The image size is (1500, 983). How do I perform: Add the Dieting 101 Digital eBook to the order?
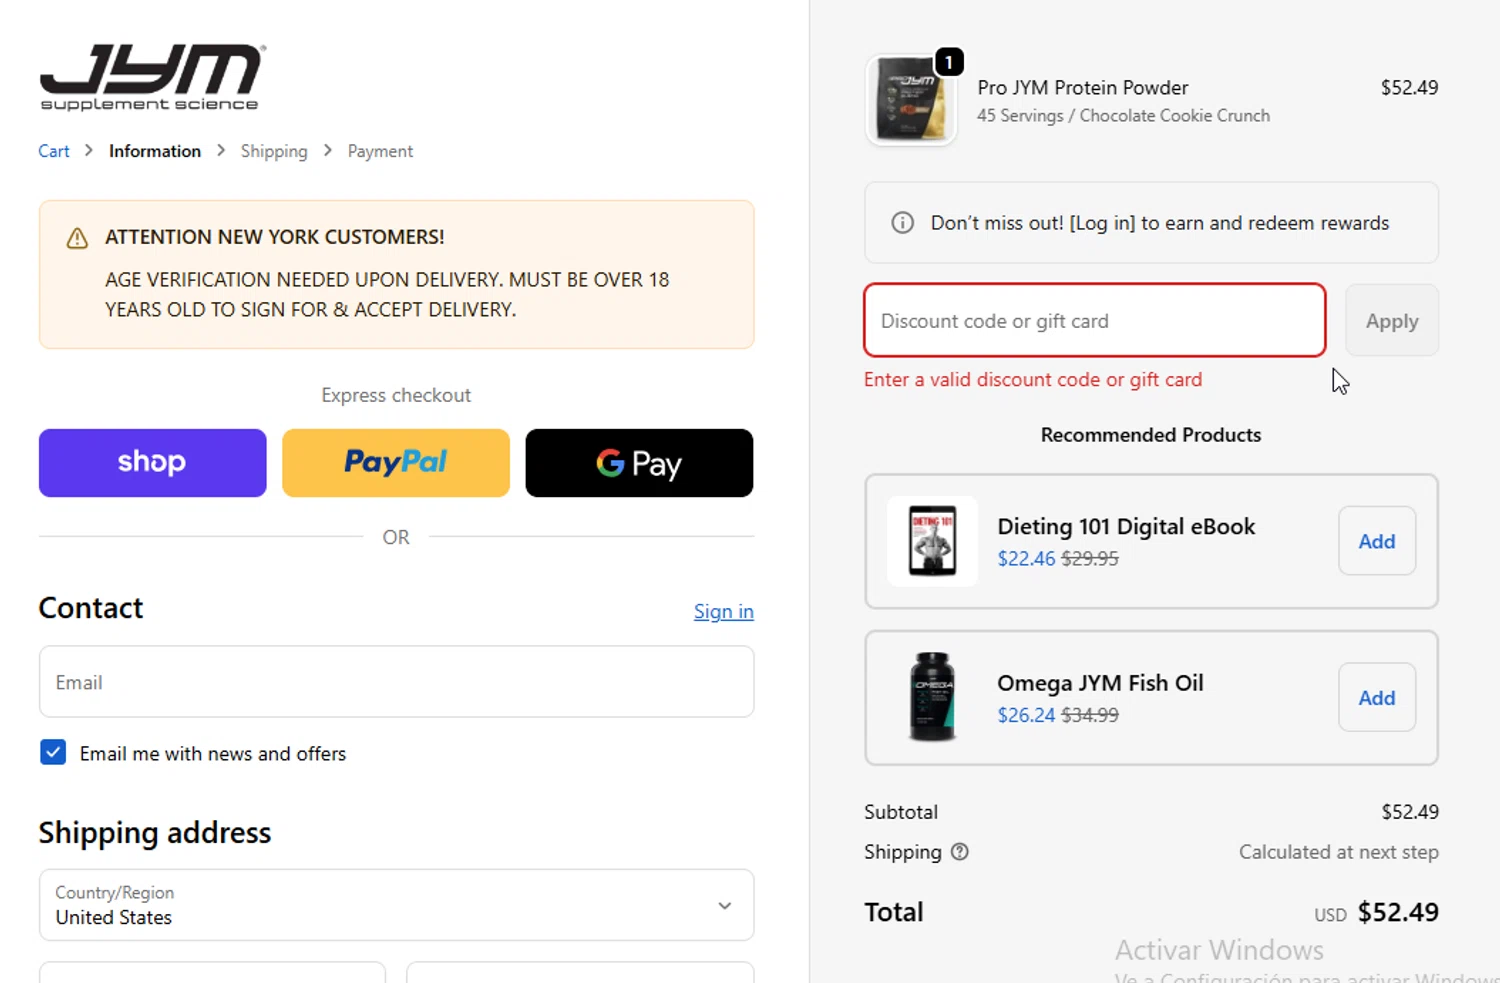1377,541
